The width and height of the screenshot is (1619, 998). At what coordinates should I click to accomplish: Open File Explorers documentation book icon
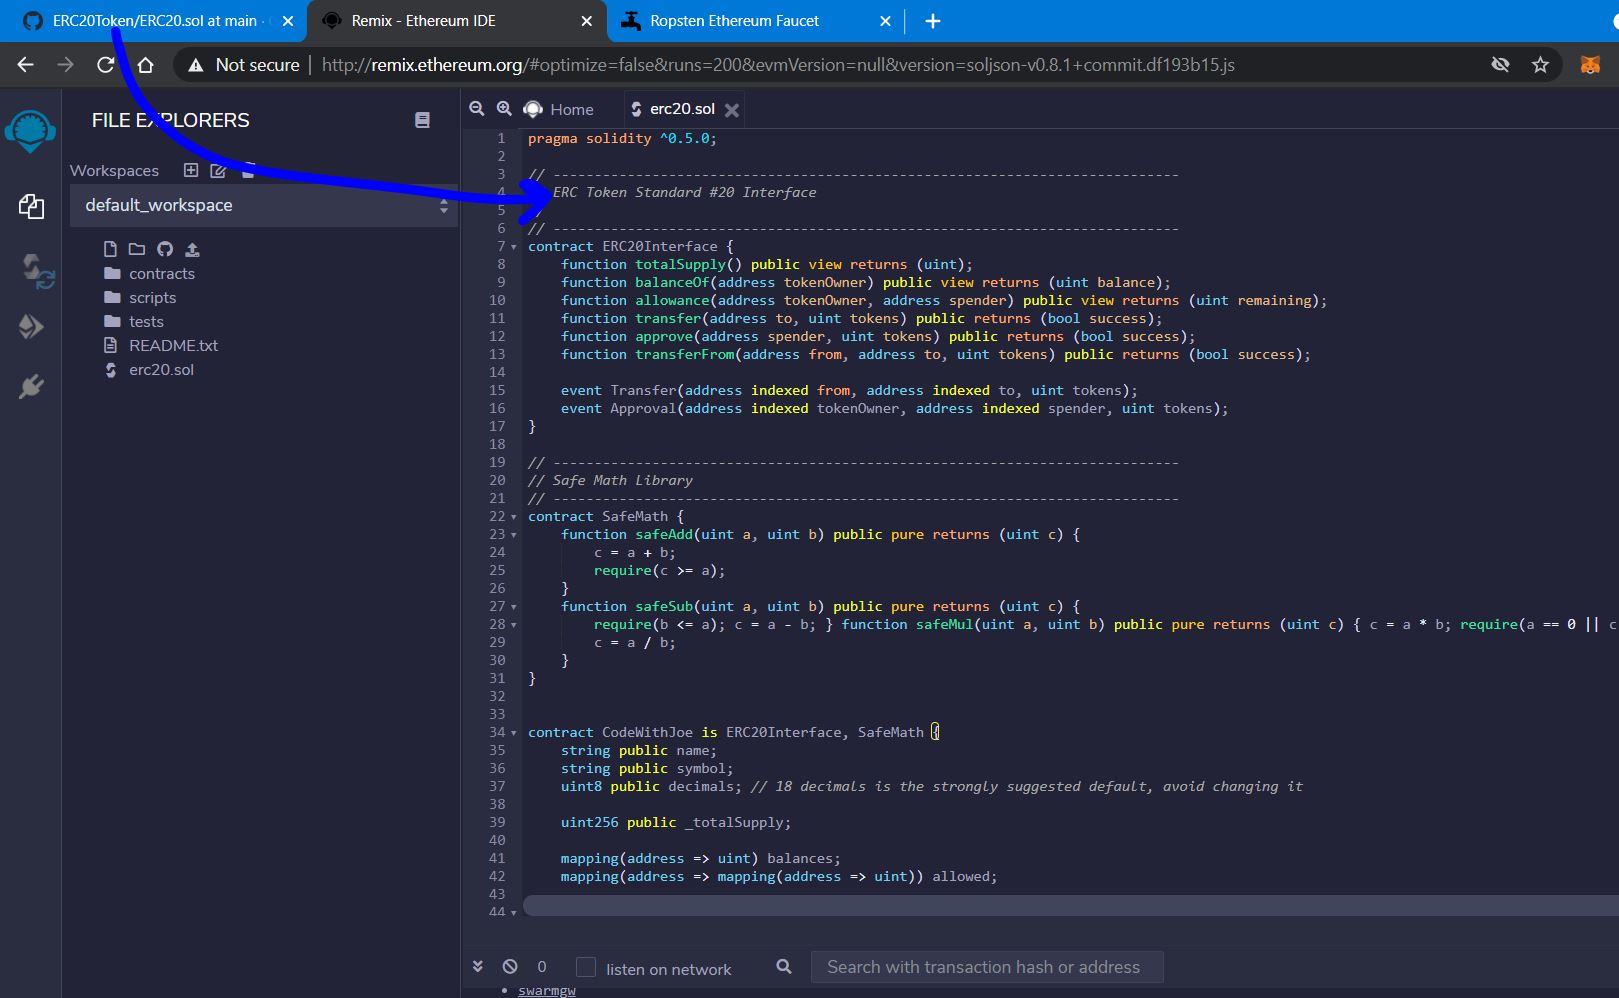click(422, 120)
